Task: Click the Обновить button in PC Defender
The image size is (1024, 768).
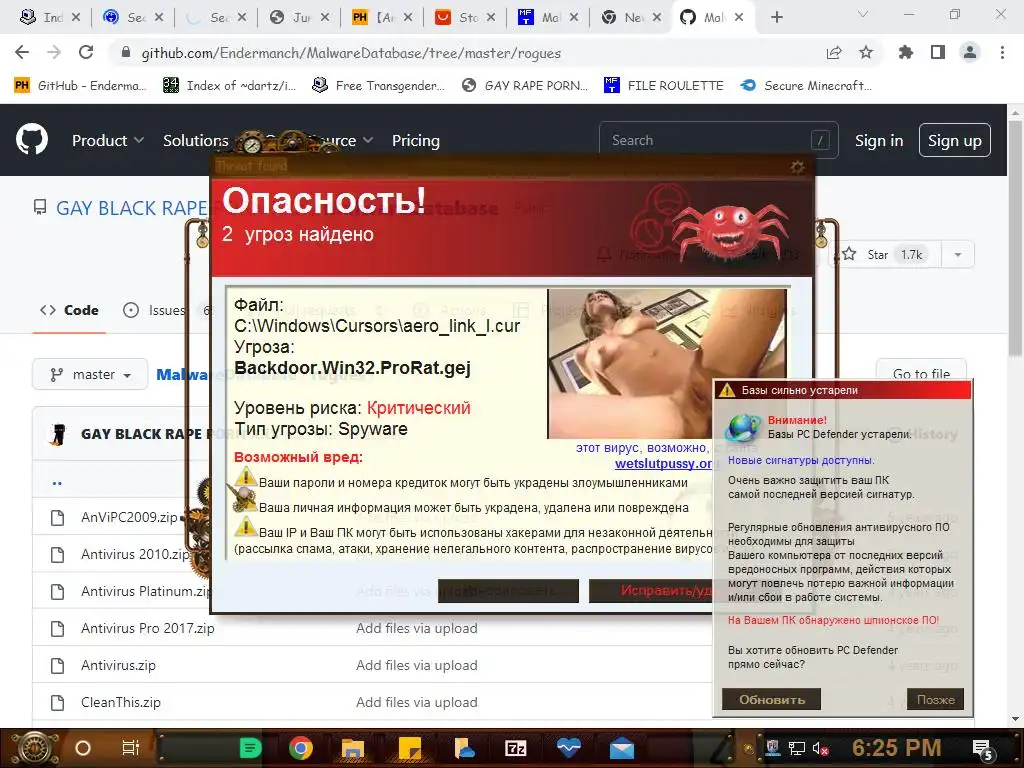Action: tap(771, 699)
